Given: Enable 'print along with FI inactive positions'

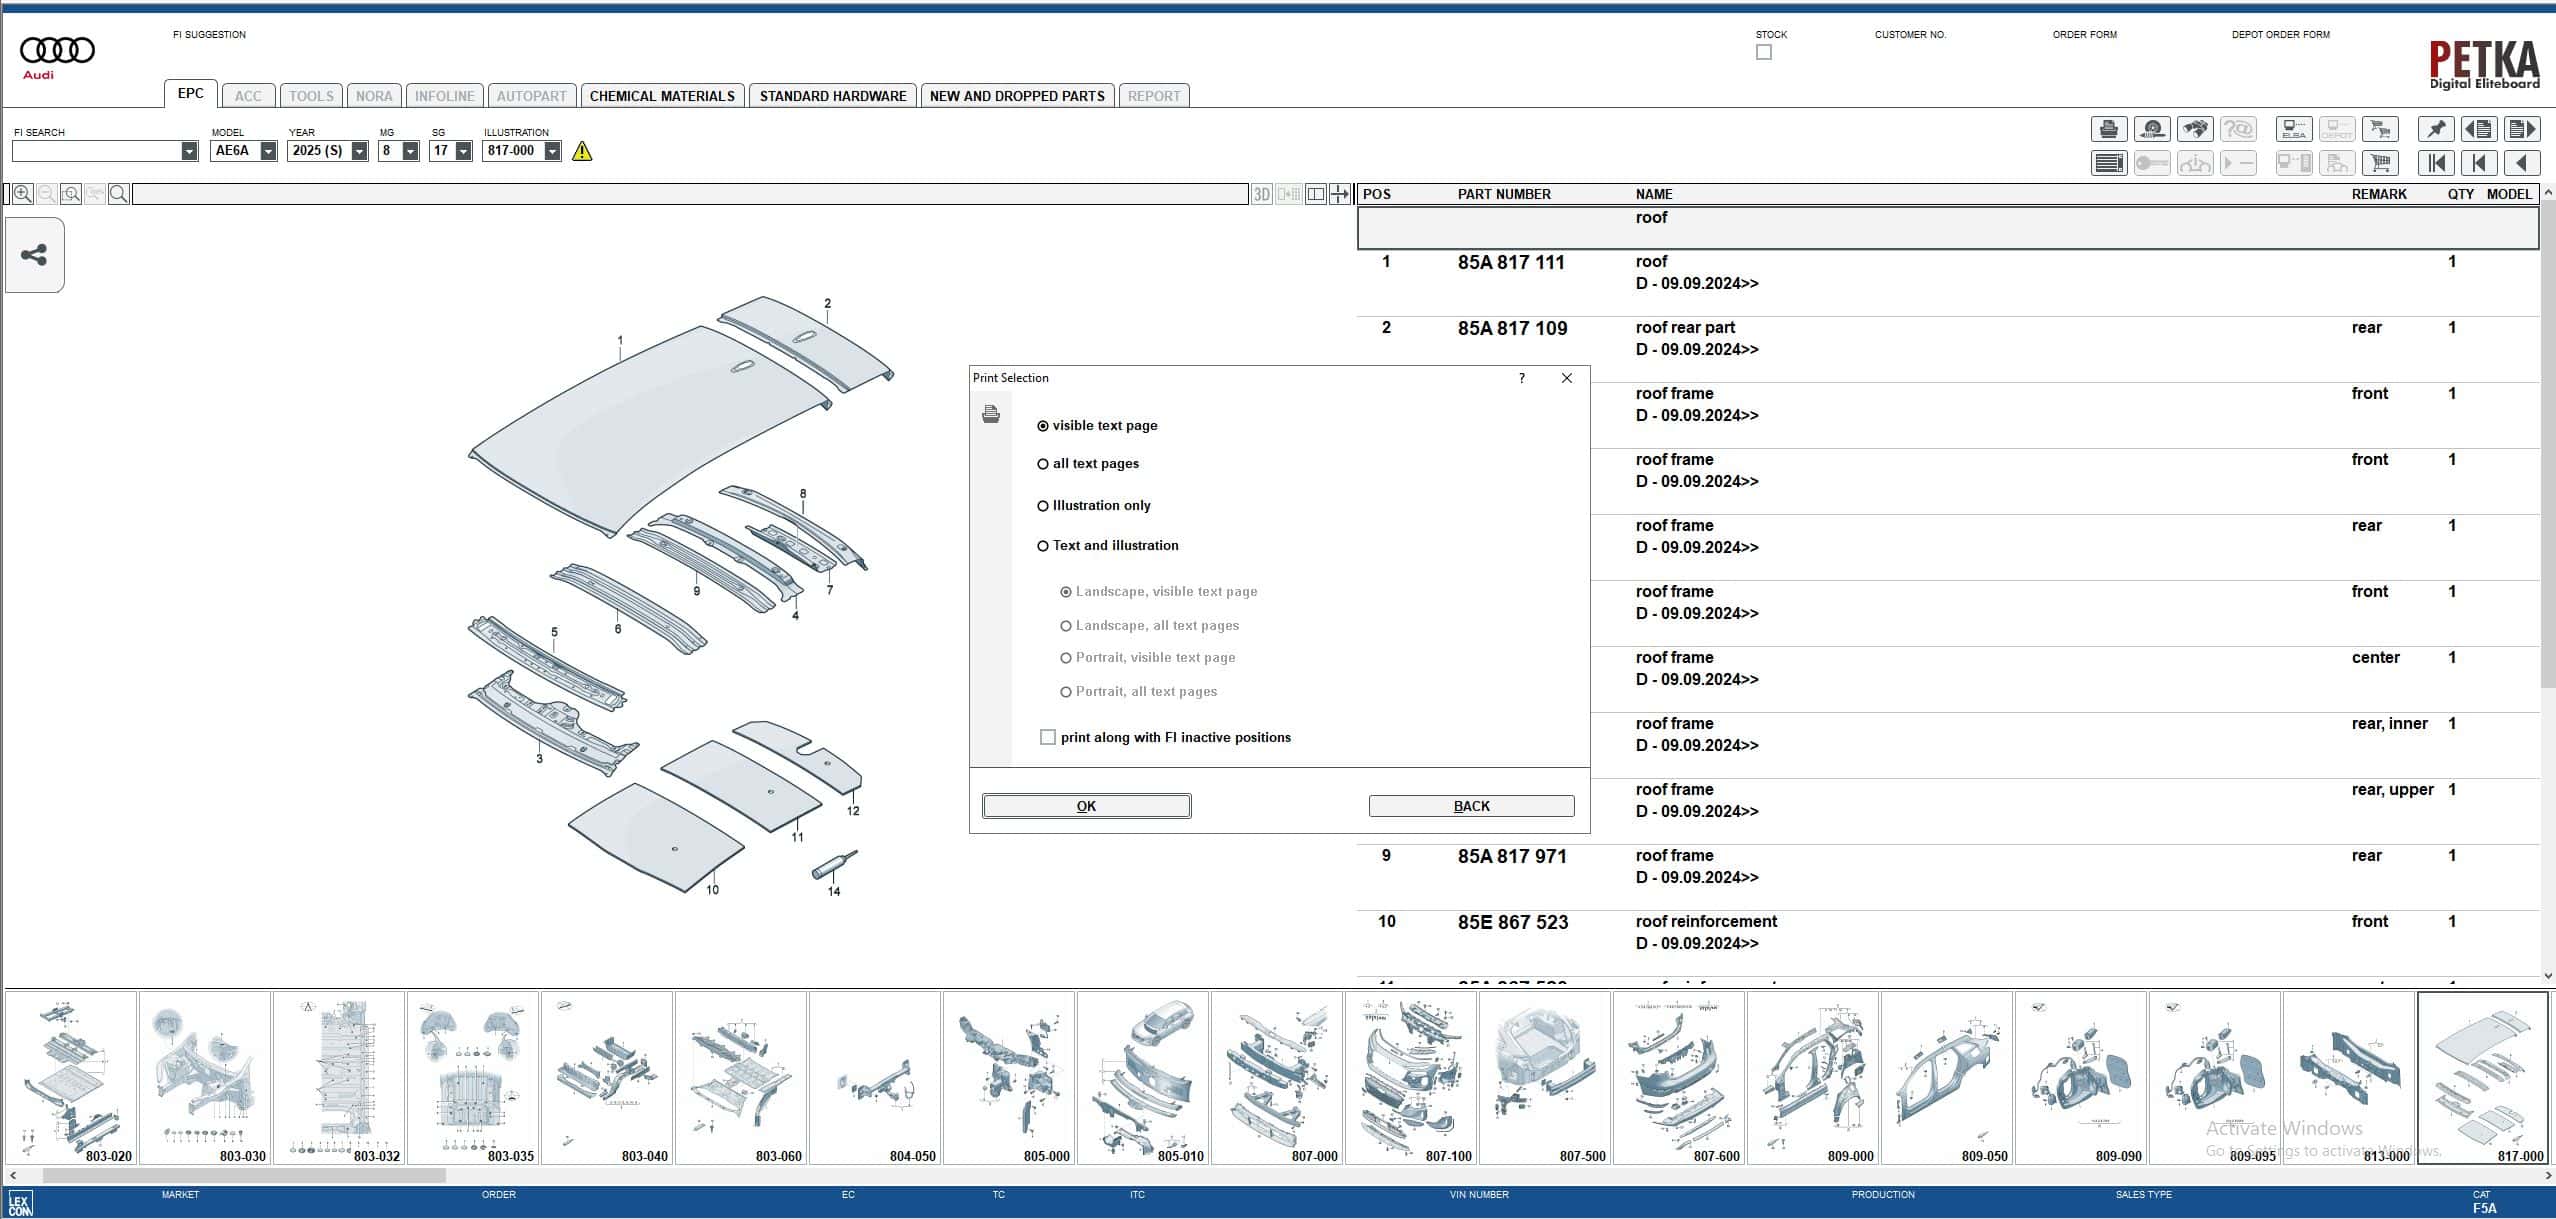Looking at the screenshot, I should click(1048, 737).
